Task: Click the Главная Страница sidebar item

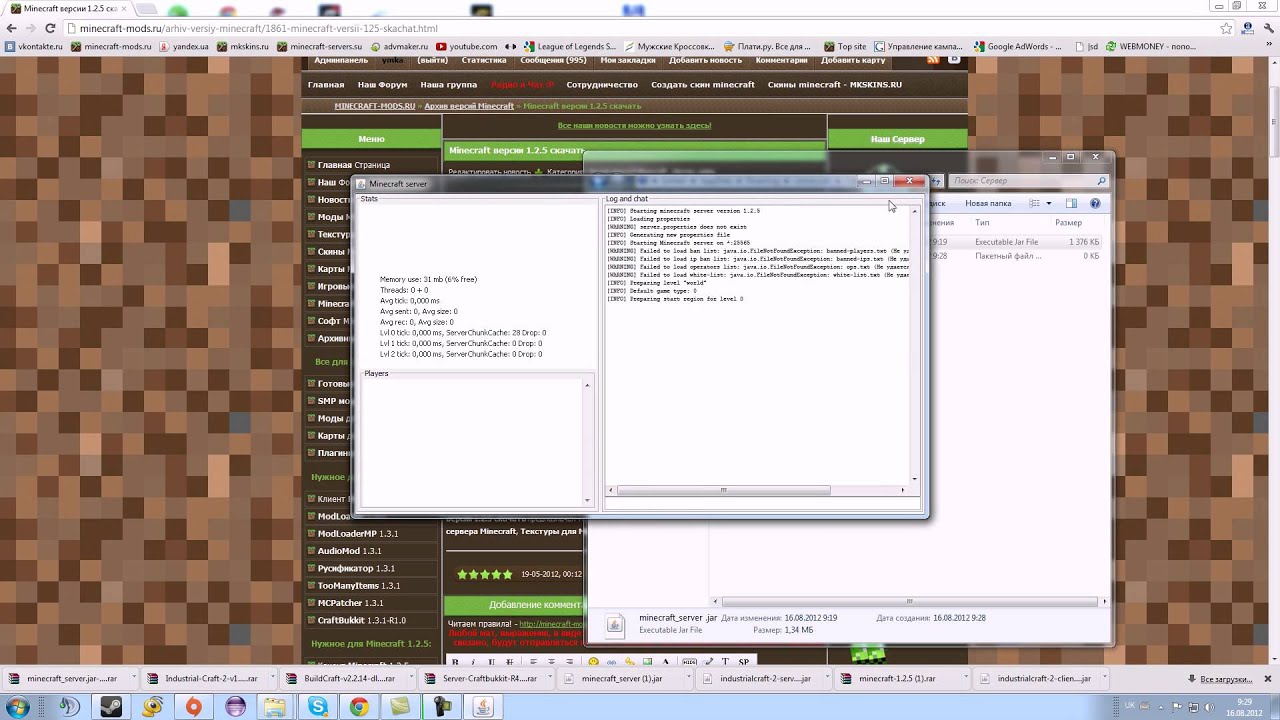Action: click(x=353, y=165)
